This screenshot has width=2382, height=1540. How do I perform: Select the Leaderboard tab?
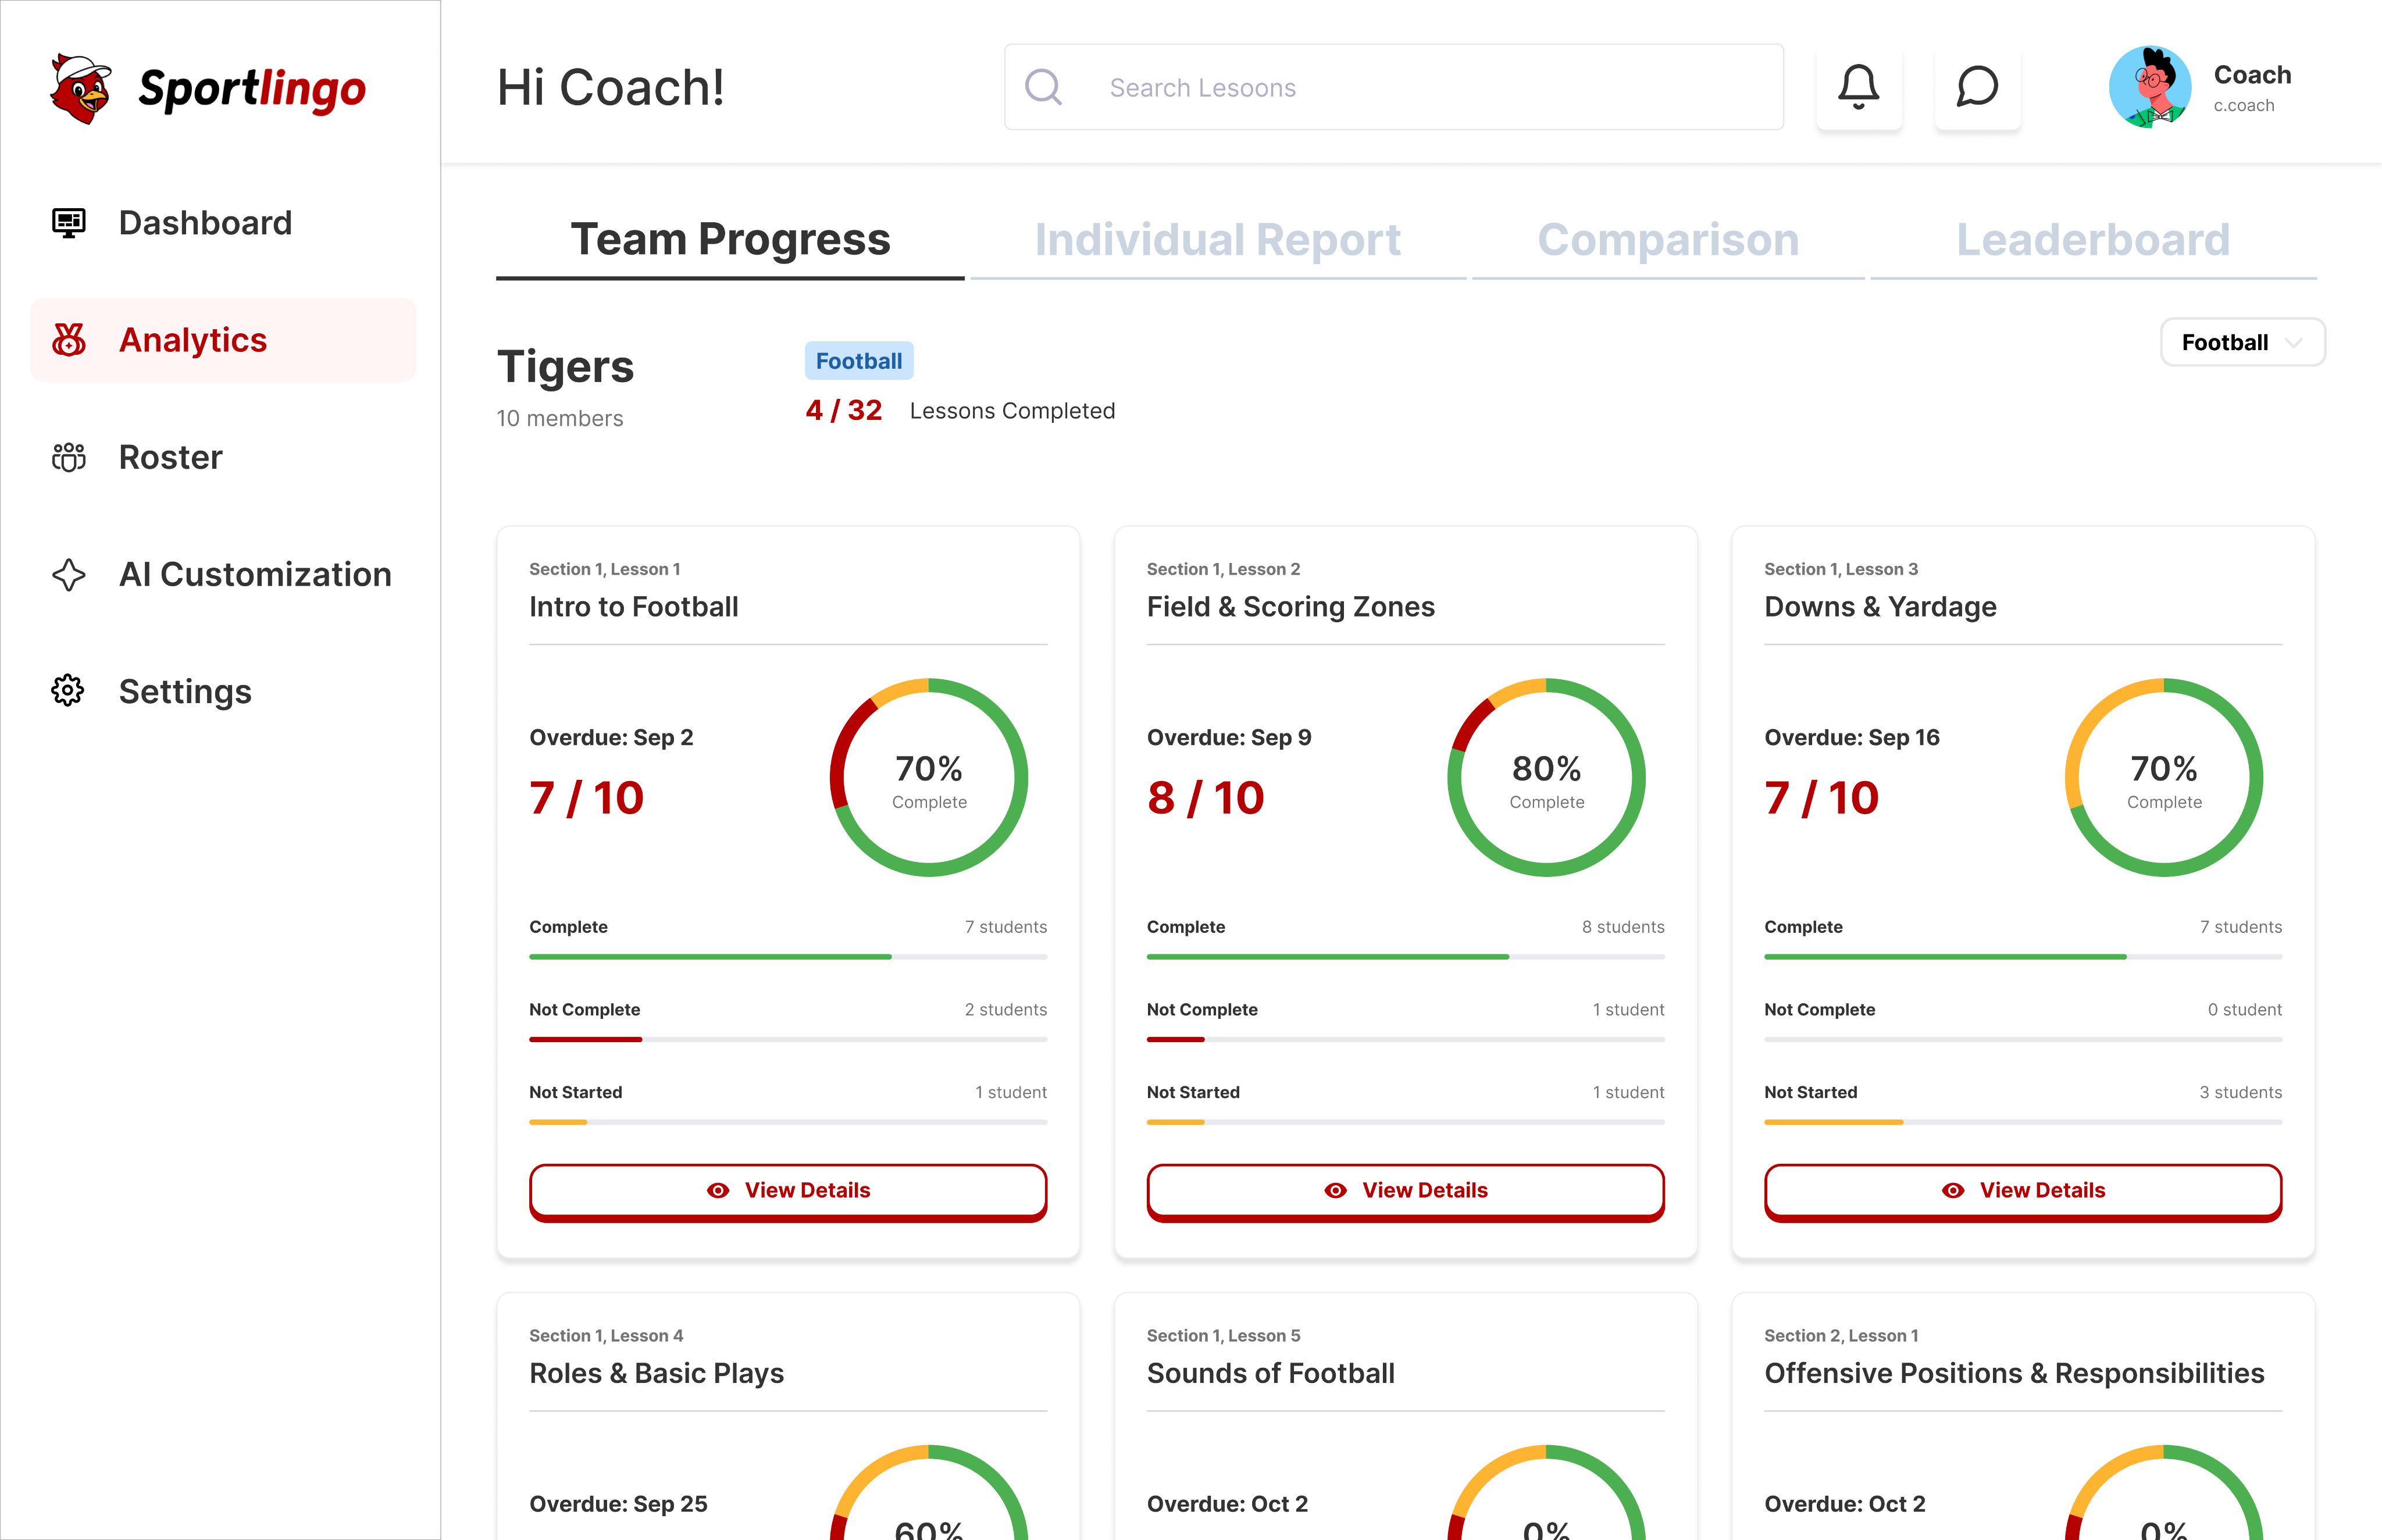pyautogui.click(x=2092, y=240)
